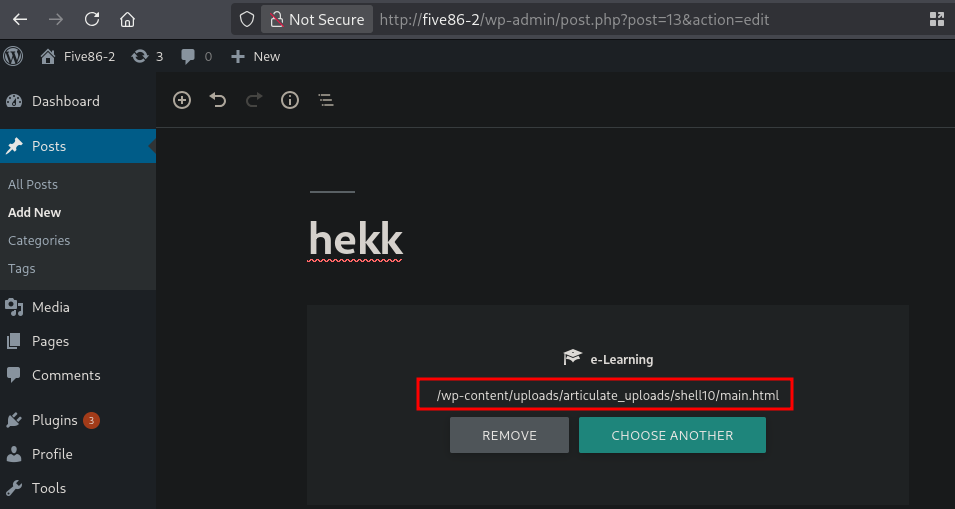955x509 pixels.
Task: Open the updates indicator showing 3
Action: point(147,57)
